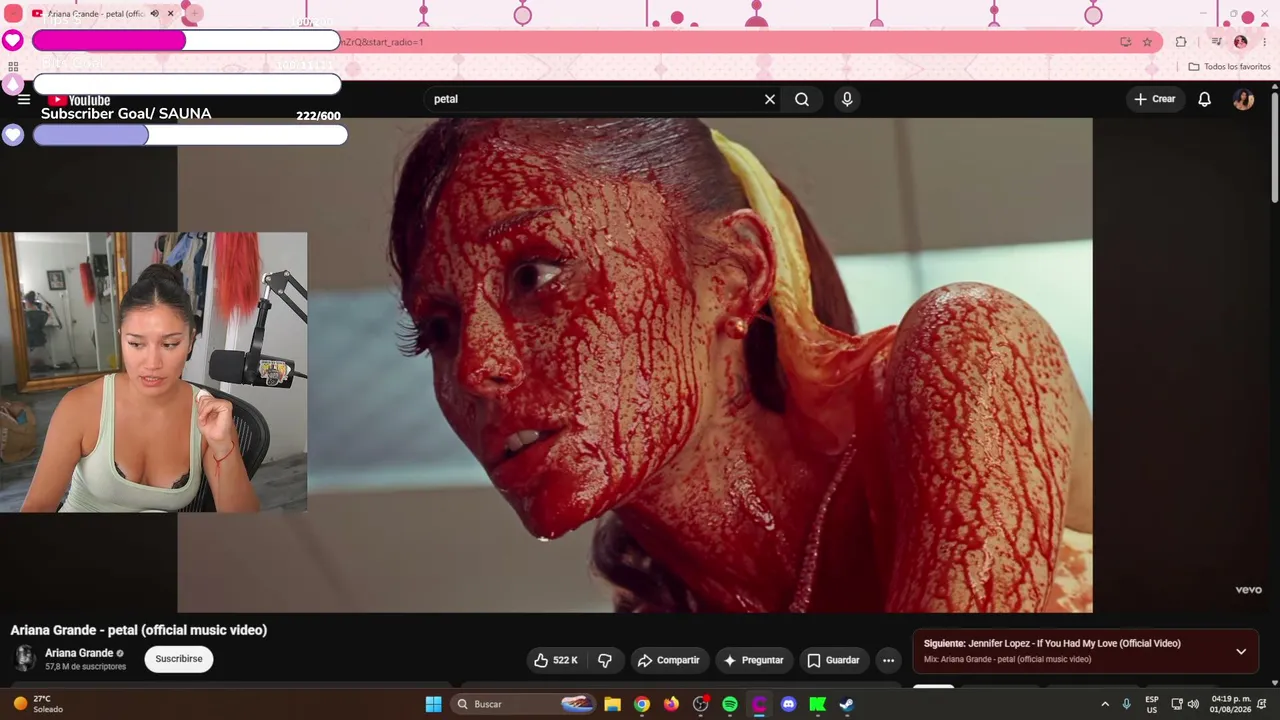Open the clock showing 04:19 p. m.
The height and width of the screenshot is (720, 1280).
click(1231, 704)
